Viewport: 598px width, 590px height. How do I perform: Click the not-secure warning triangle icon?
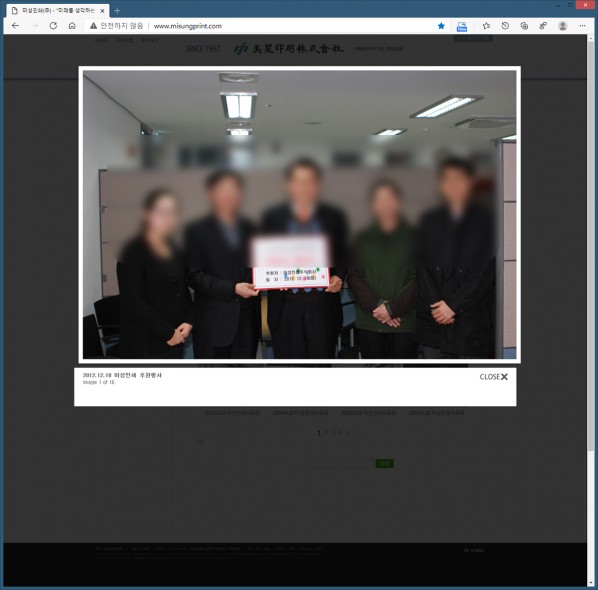pyautogui.click(x=93, y=26)
